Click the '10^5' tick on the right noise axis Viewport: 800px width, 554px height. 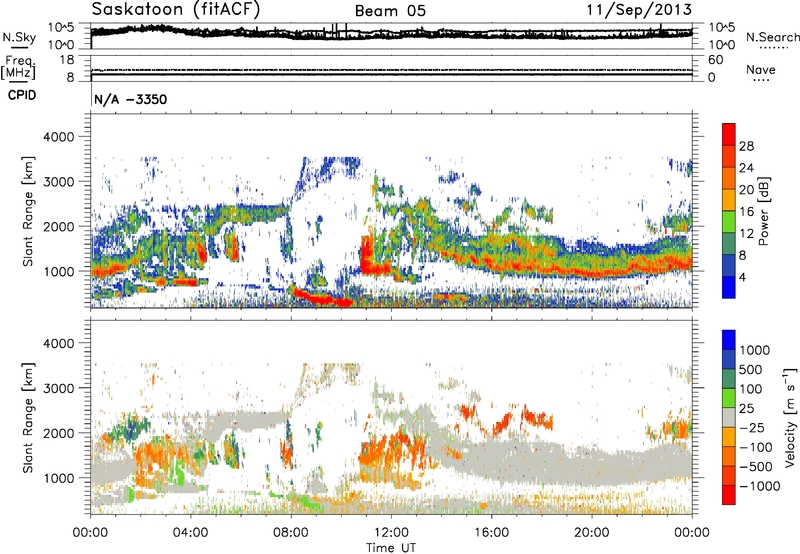point(721,28)
